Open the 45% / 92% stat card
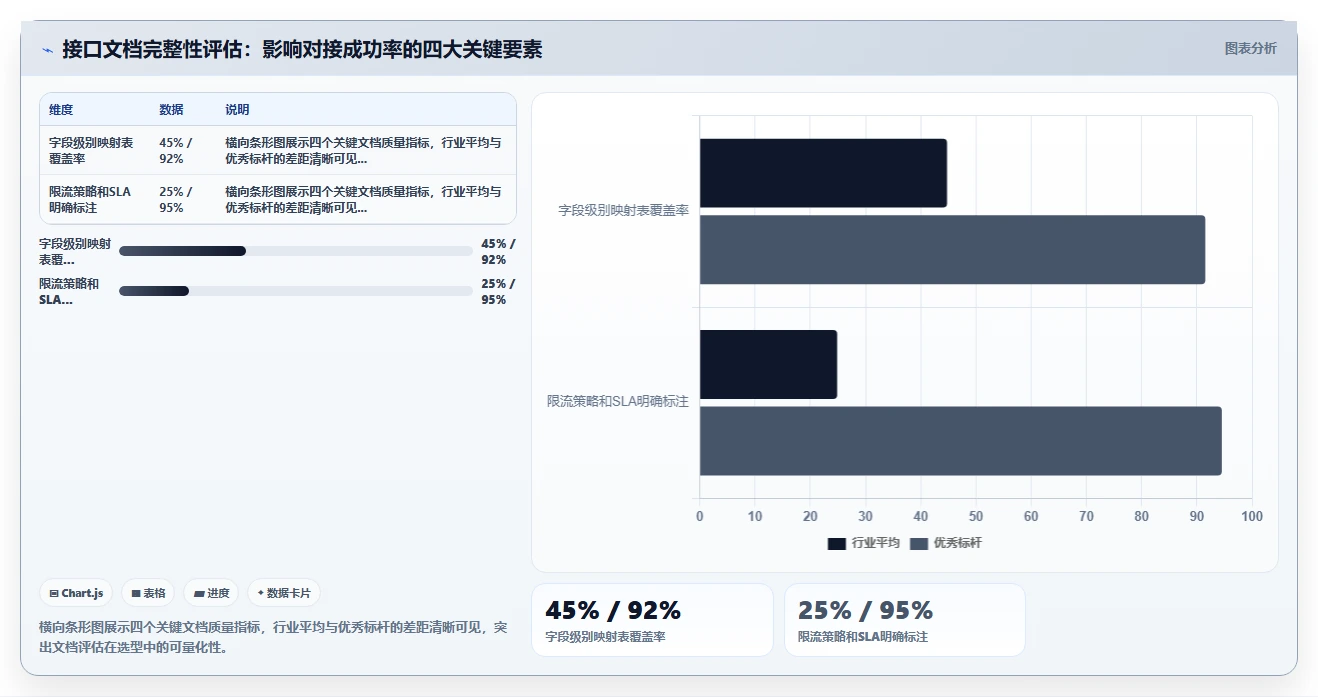 point(652,620)
